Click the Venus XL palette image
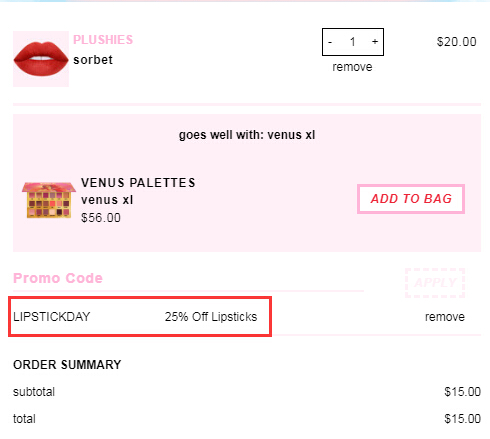Screen dimensions: 490x439 (x=49, y=200)
